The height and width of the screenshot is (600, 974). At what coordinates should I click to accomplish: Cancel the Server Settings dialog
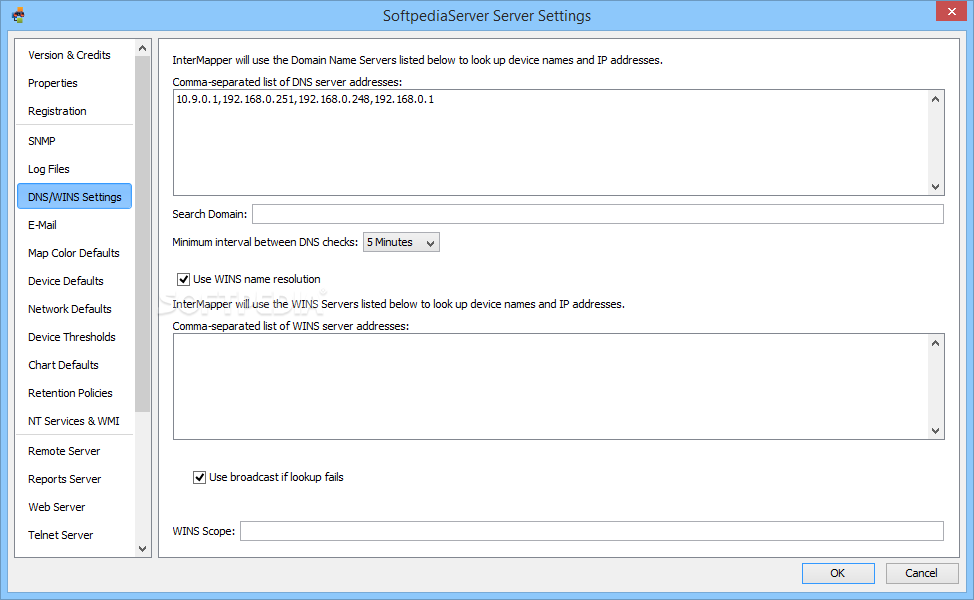pyautogui.click(x=921, y=573)
